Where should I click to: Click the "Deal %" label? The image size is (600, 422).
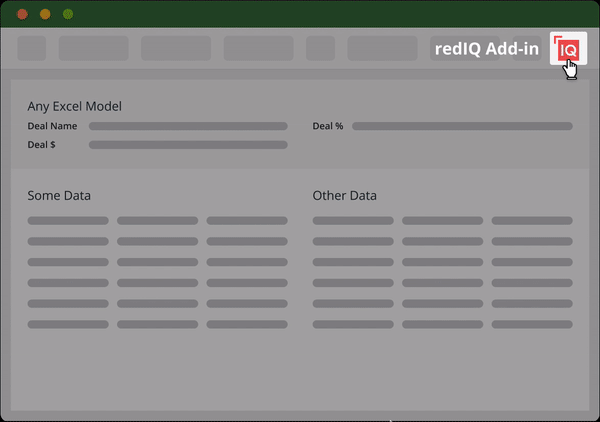pos(328,126)
